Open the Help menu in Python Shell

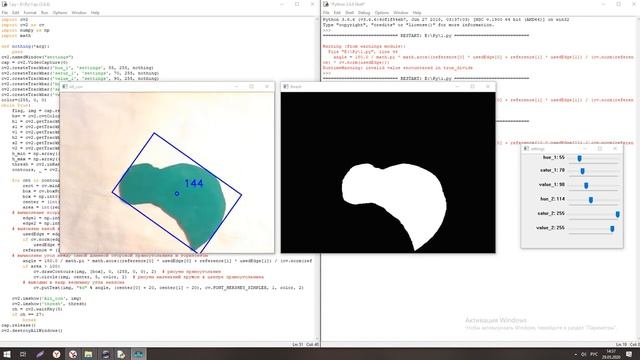(x=417, y=13)
